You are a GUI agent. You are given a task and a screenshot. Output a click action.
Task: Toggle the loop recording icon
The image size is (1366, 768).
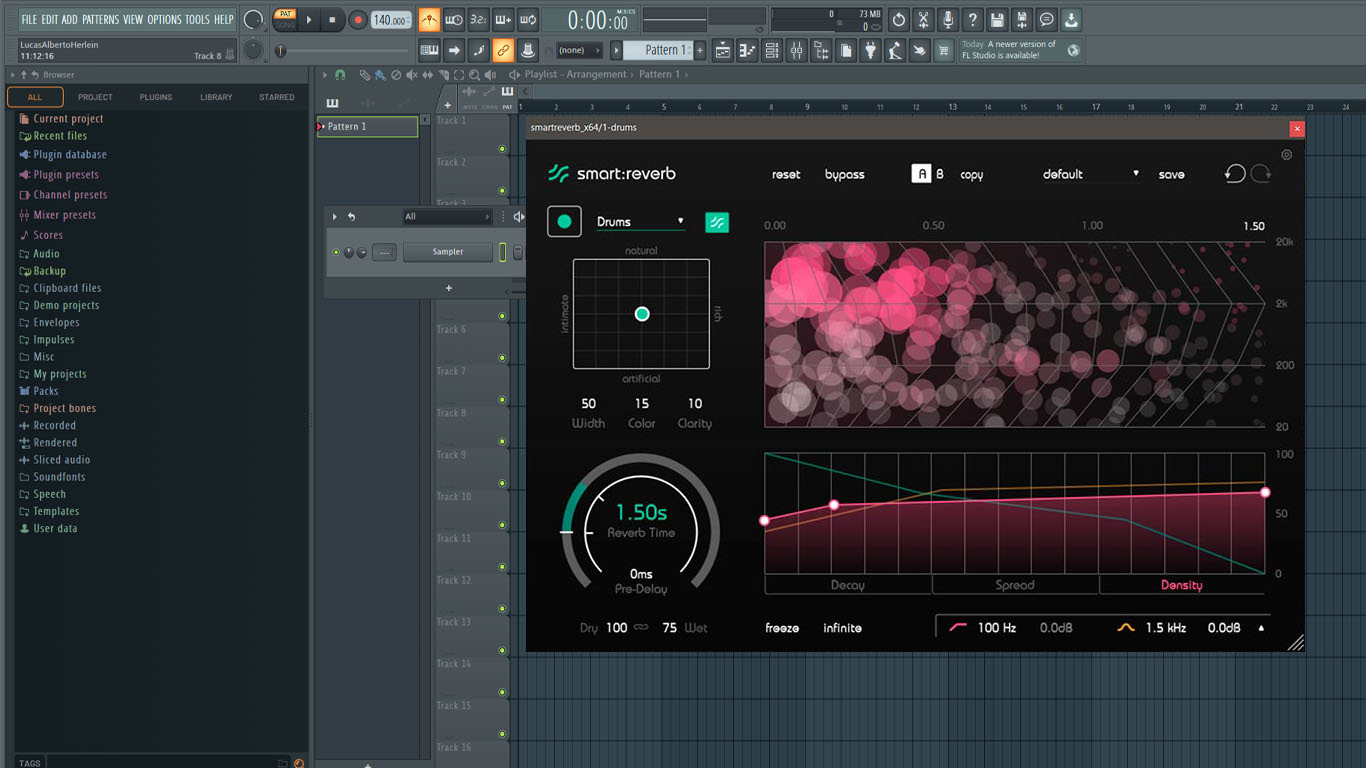[x=528, y=20]
